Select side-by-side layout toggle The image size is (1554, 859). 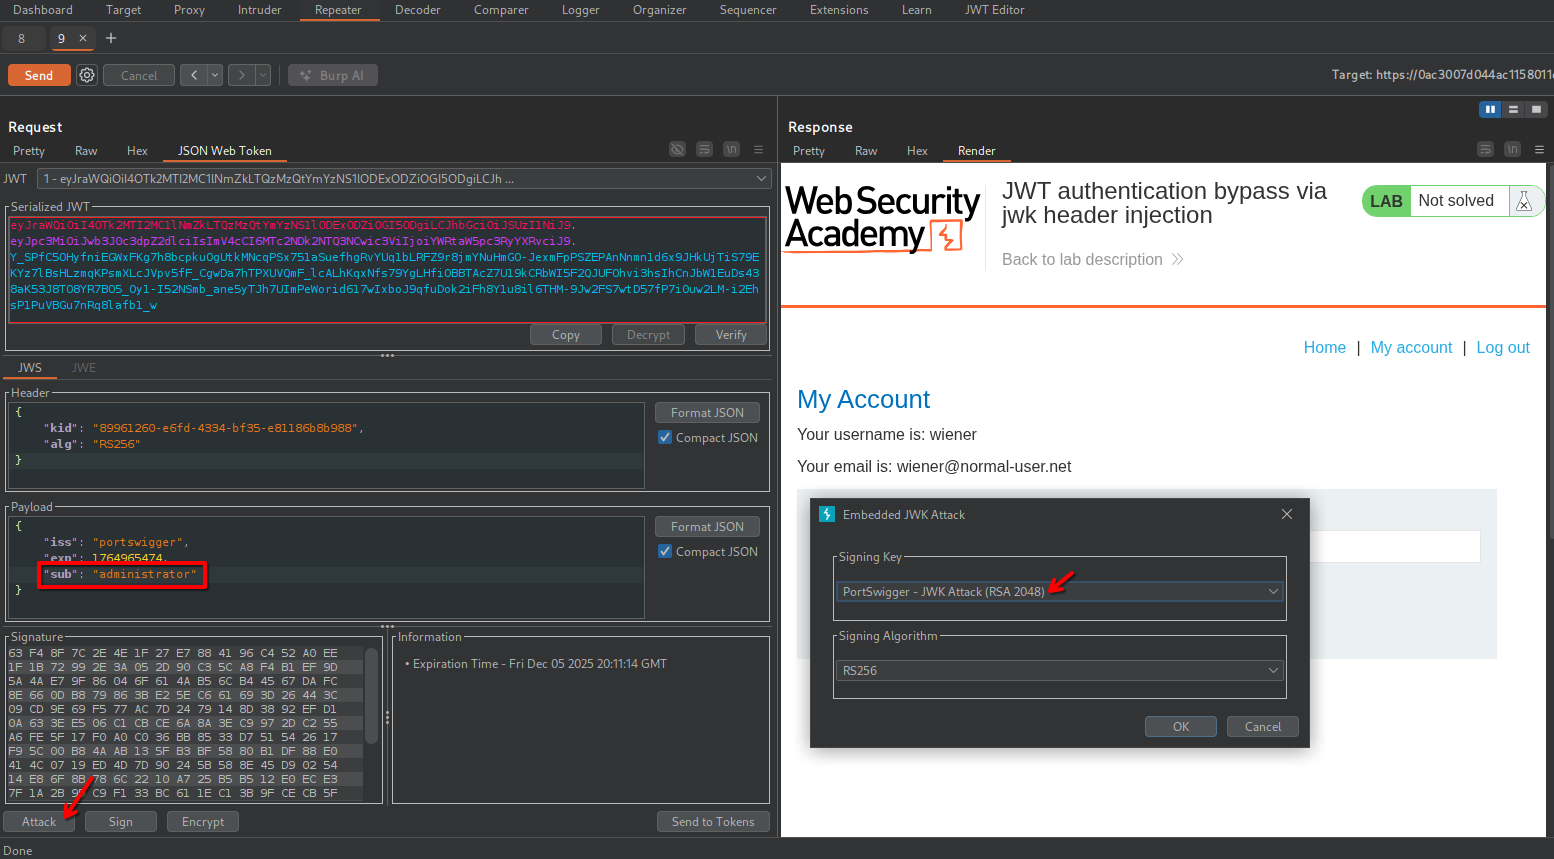pyautogui.click(x=1490, y=109)
